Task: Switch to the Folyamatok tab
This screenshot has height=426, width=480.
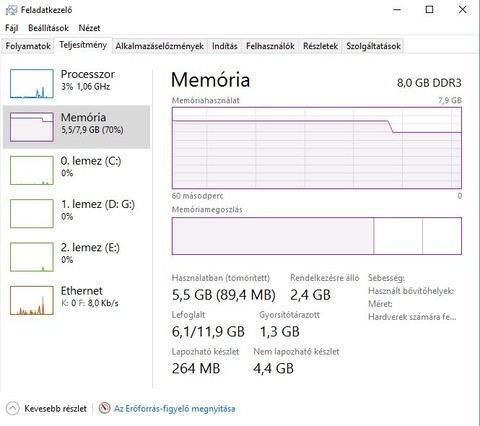Action: (x=28, y=46)
